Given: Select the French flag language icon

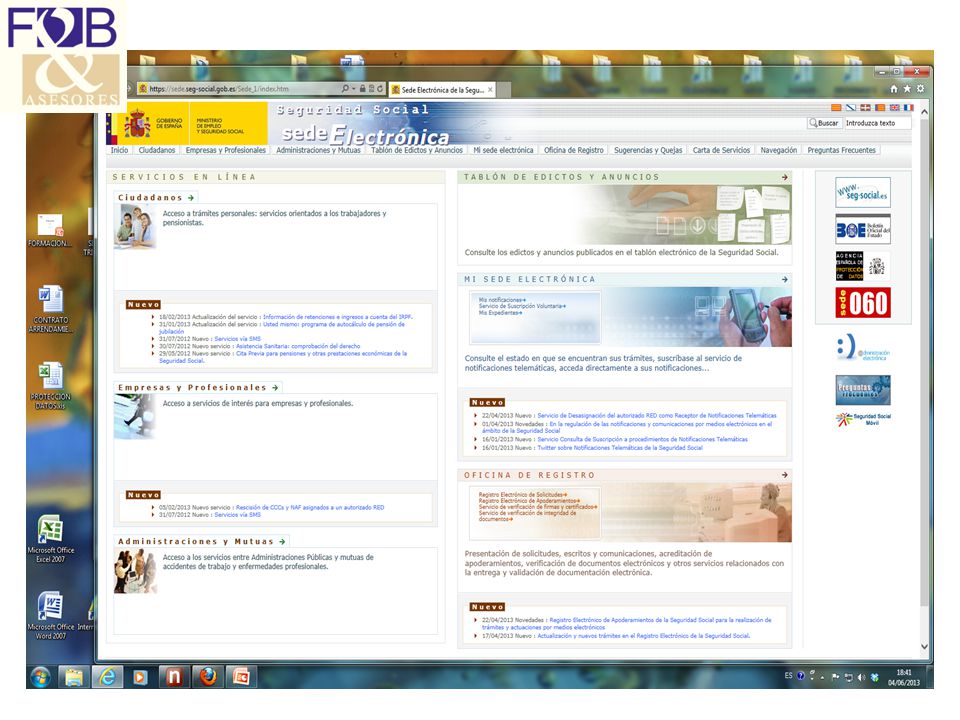Looking at the screenshot, I should (x=908, y=108).
